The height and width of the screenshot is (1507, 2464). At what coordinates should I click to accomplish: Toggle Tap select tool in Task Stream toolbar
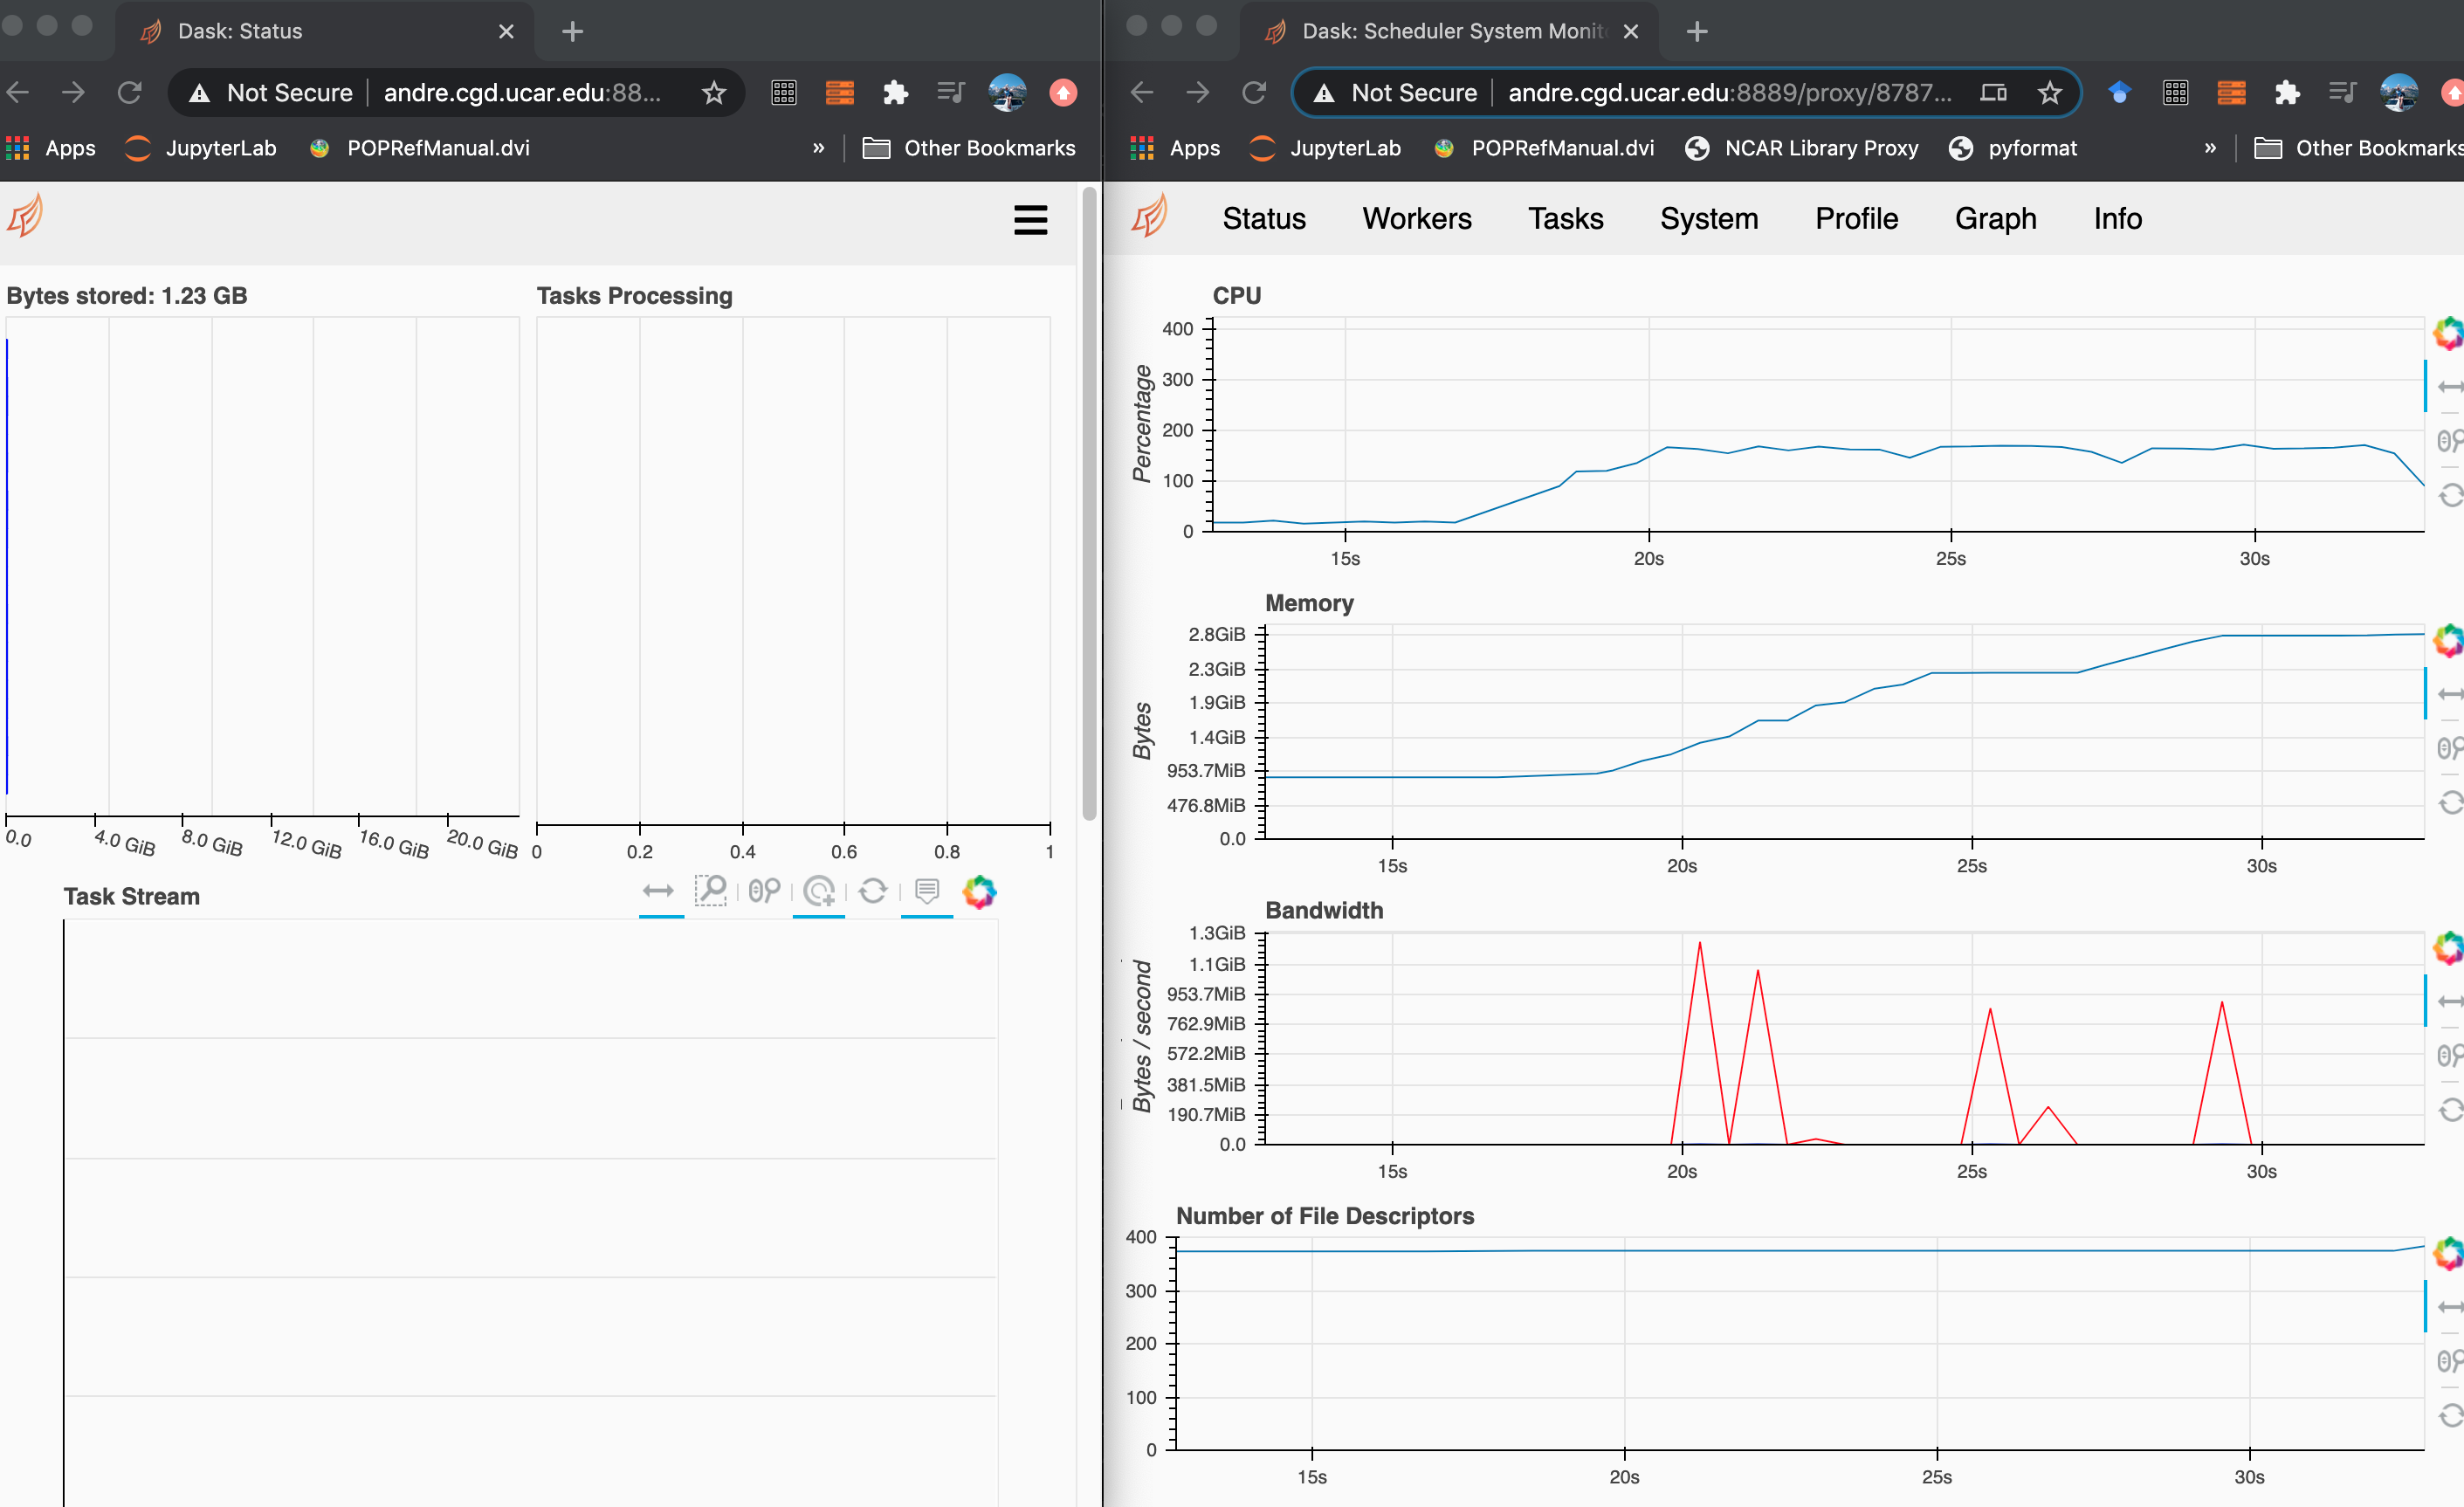pyautogui.click(x=819, y=891)
